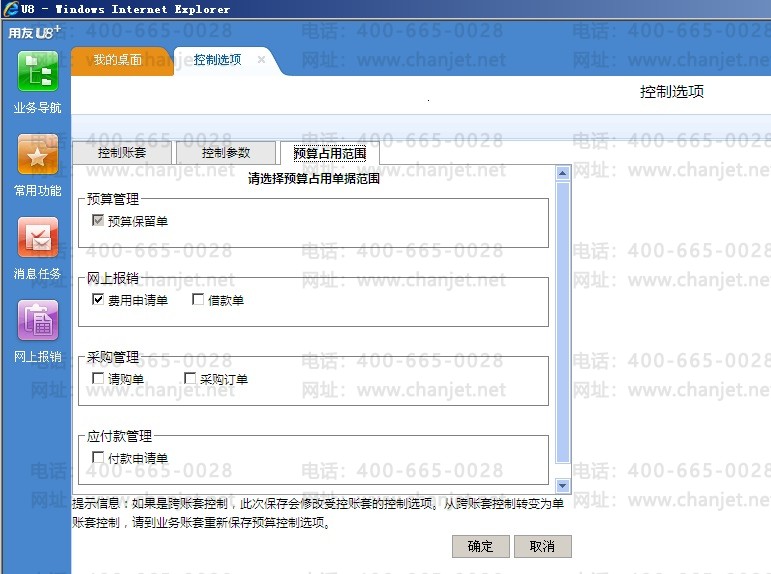
Task: Open the 常用功能 star icon
Action: click(38, 154)
